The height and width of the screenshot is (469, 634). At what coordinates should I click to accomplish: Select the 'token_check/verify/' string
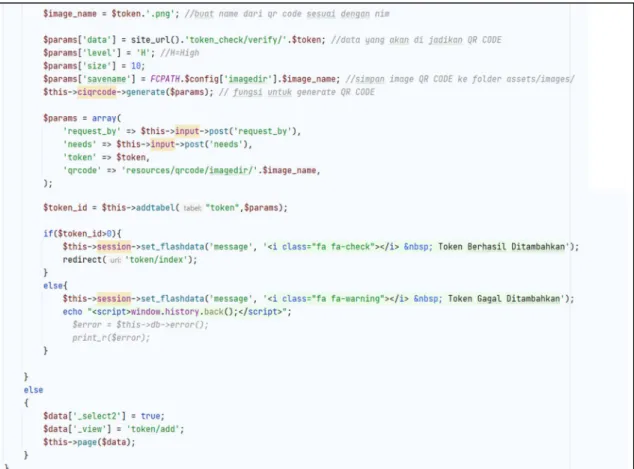[237, 40]
